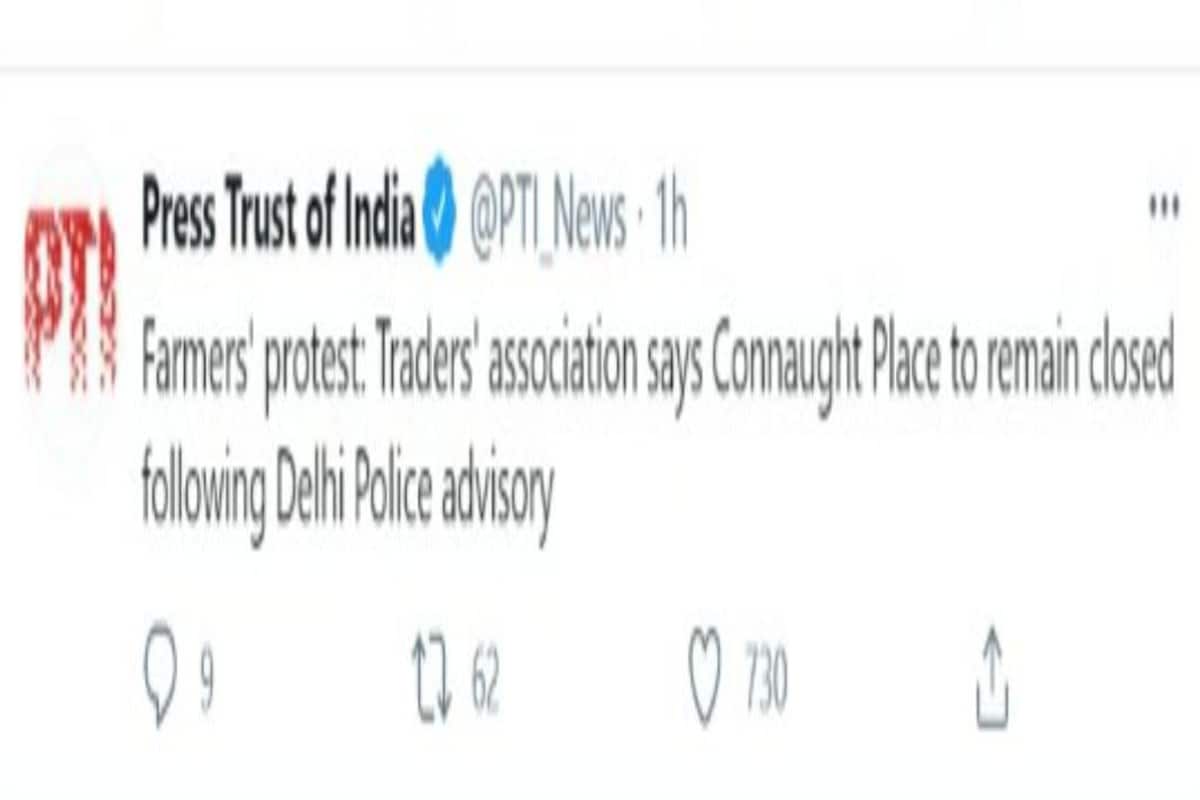Click the @PTI_News handle

point(548,215)
